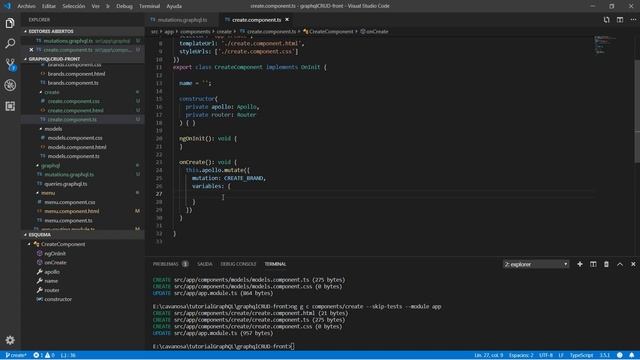640x360 pixels.
Task: Open brands.component.html in explorer
Action: (x=76, y=74)
